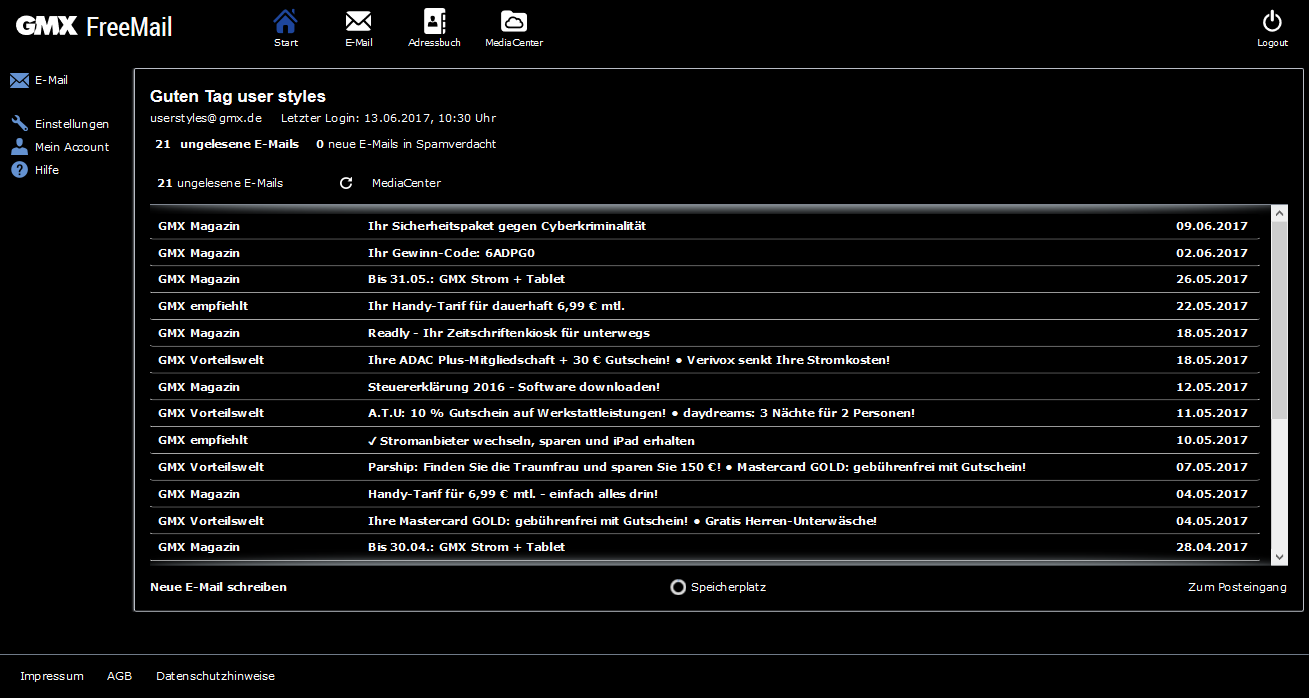The width and height of the screenshot is (1309, 698).
Task: Click the Logout power icon
Action: point(1272,22)
